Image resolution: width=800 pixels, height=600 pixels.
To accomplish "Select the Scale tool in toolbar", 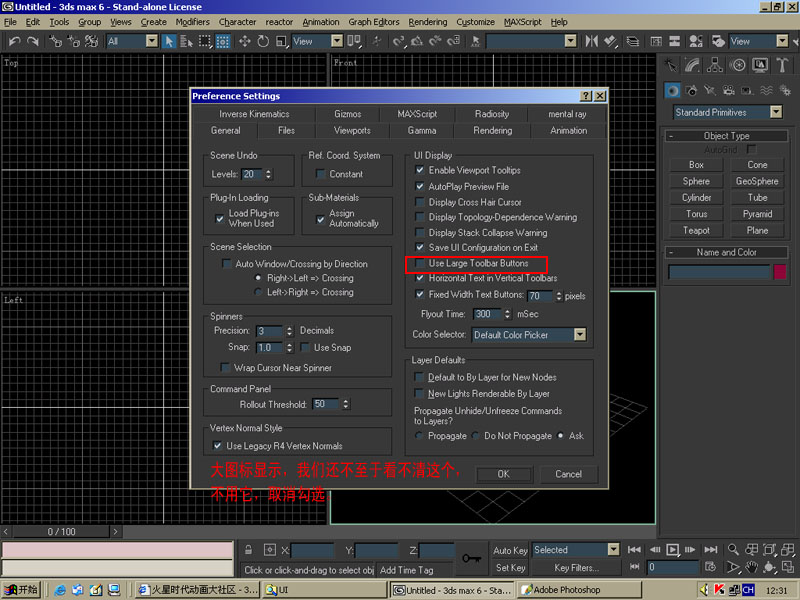I will pos(281,41).
